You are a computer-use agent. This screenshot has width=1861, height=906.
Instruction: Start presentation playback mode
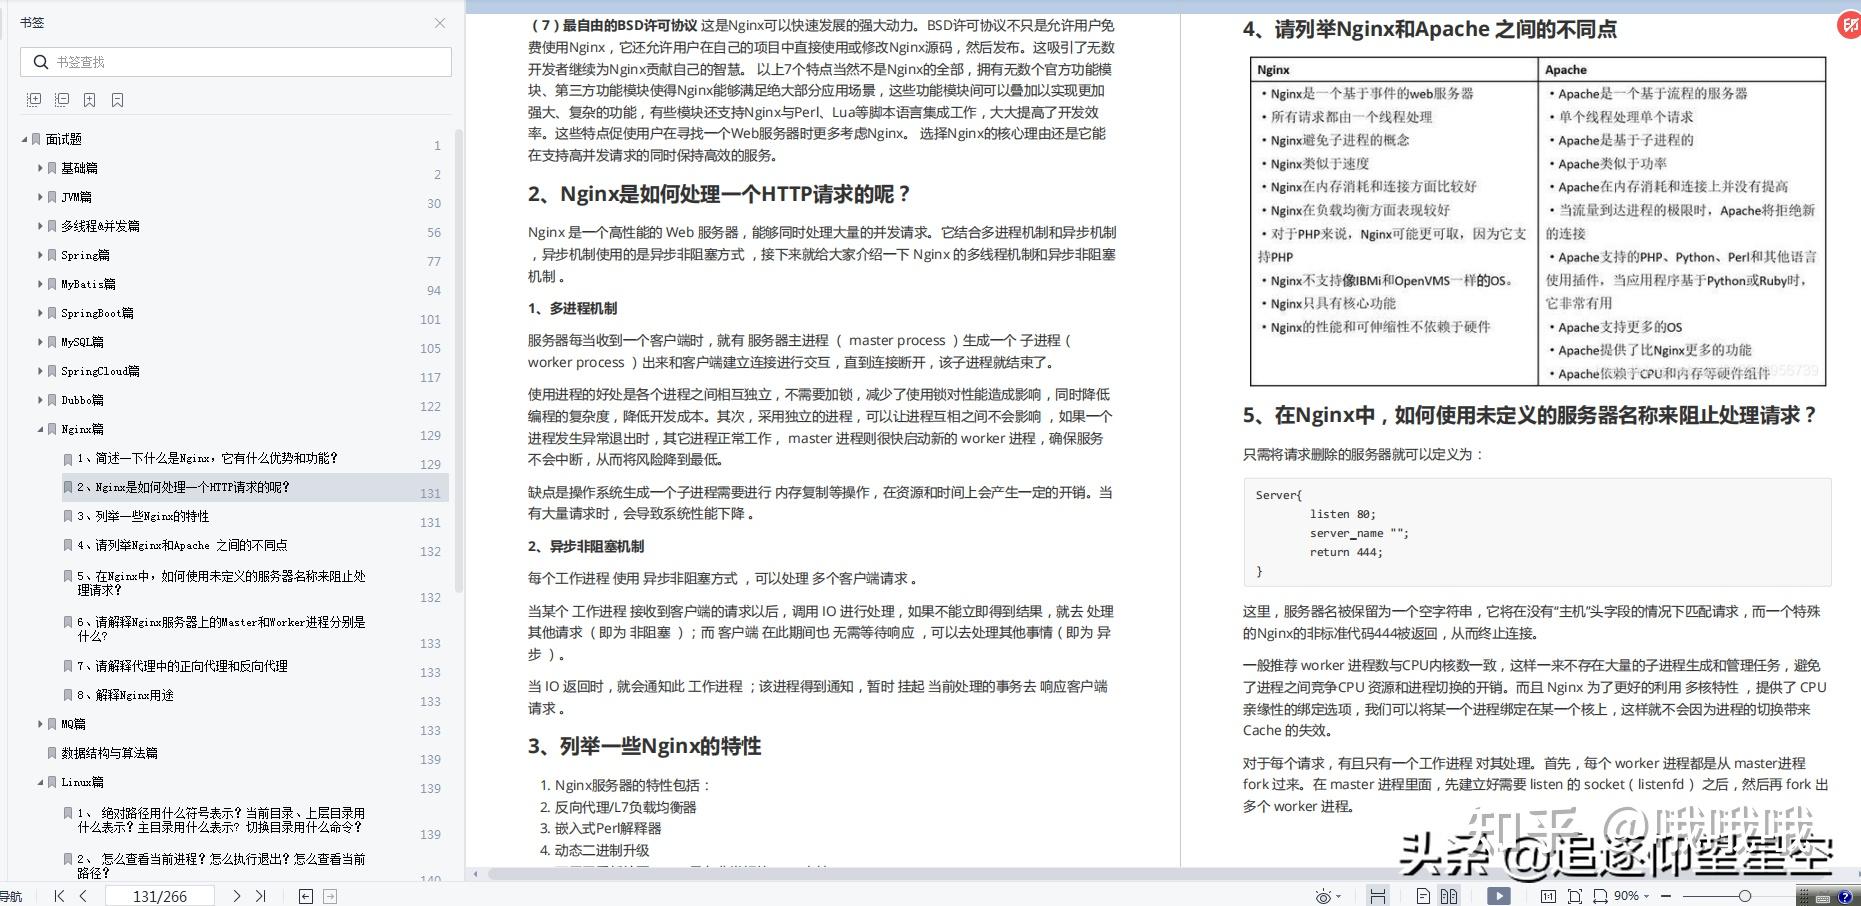point(1499,895)
